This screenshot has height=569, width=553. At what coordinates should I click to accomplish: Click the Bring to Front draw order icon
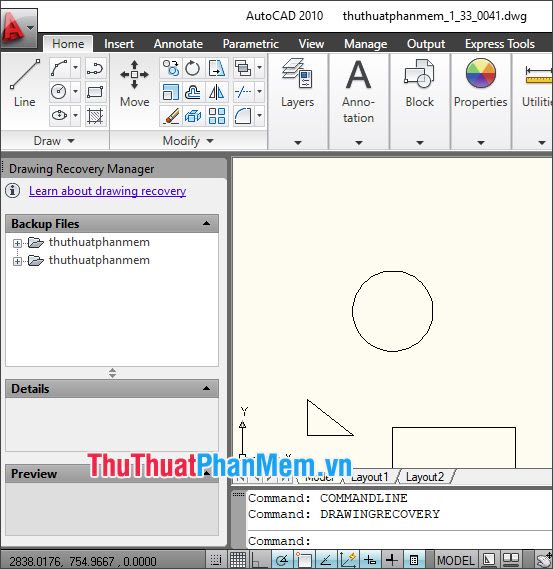(243, 68)
